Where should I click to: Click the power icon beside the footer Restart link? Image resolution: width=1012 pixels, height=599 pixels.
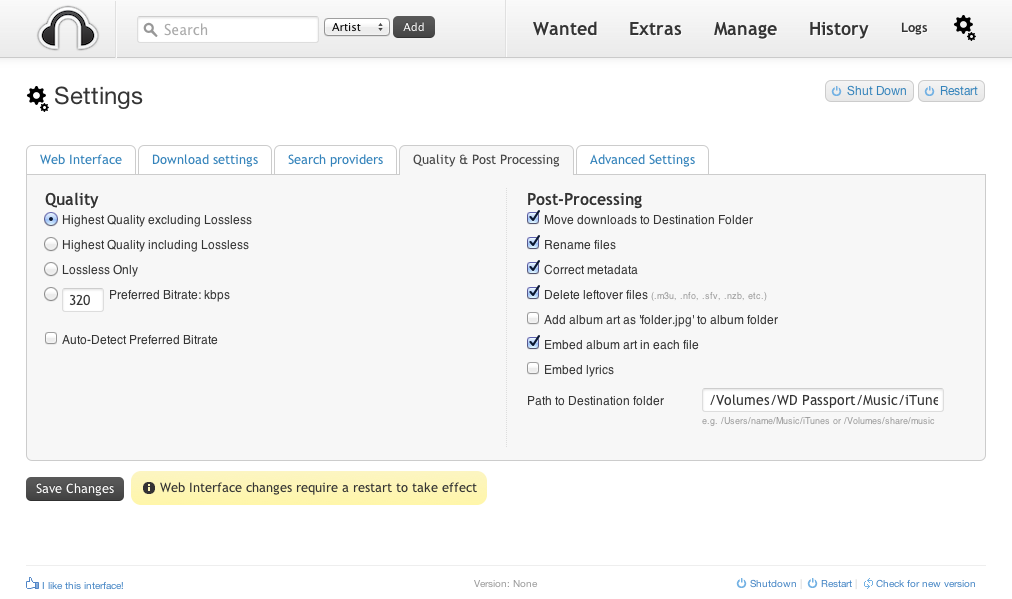click(x=812, y=584)
